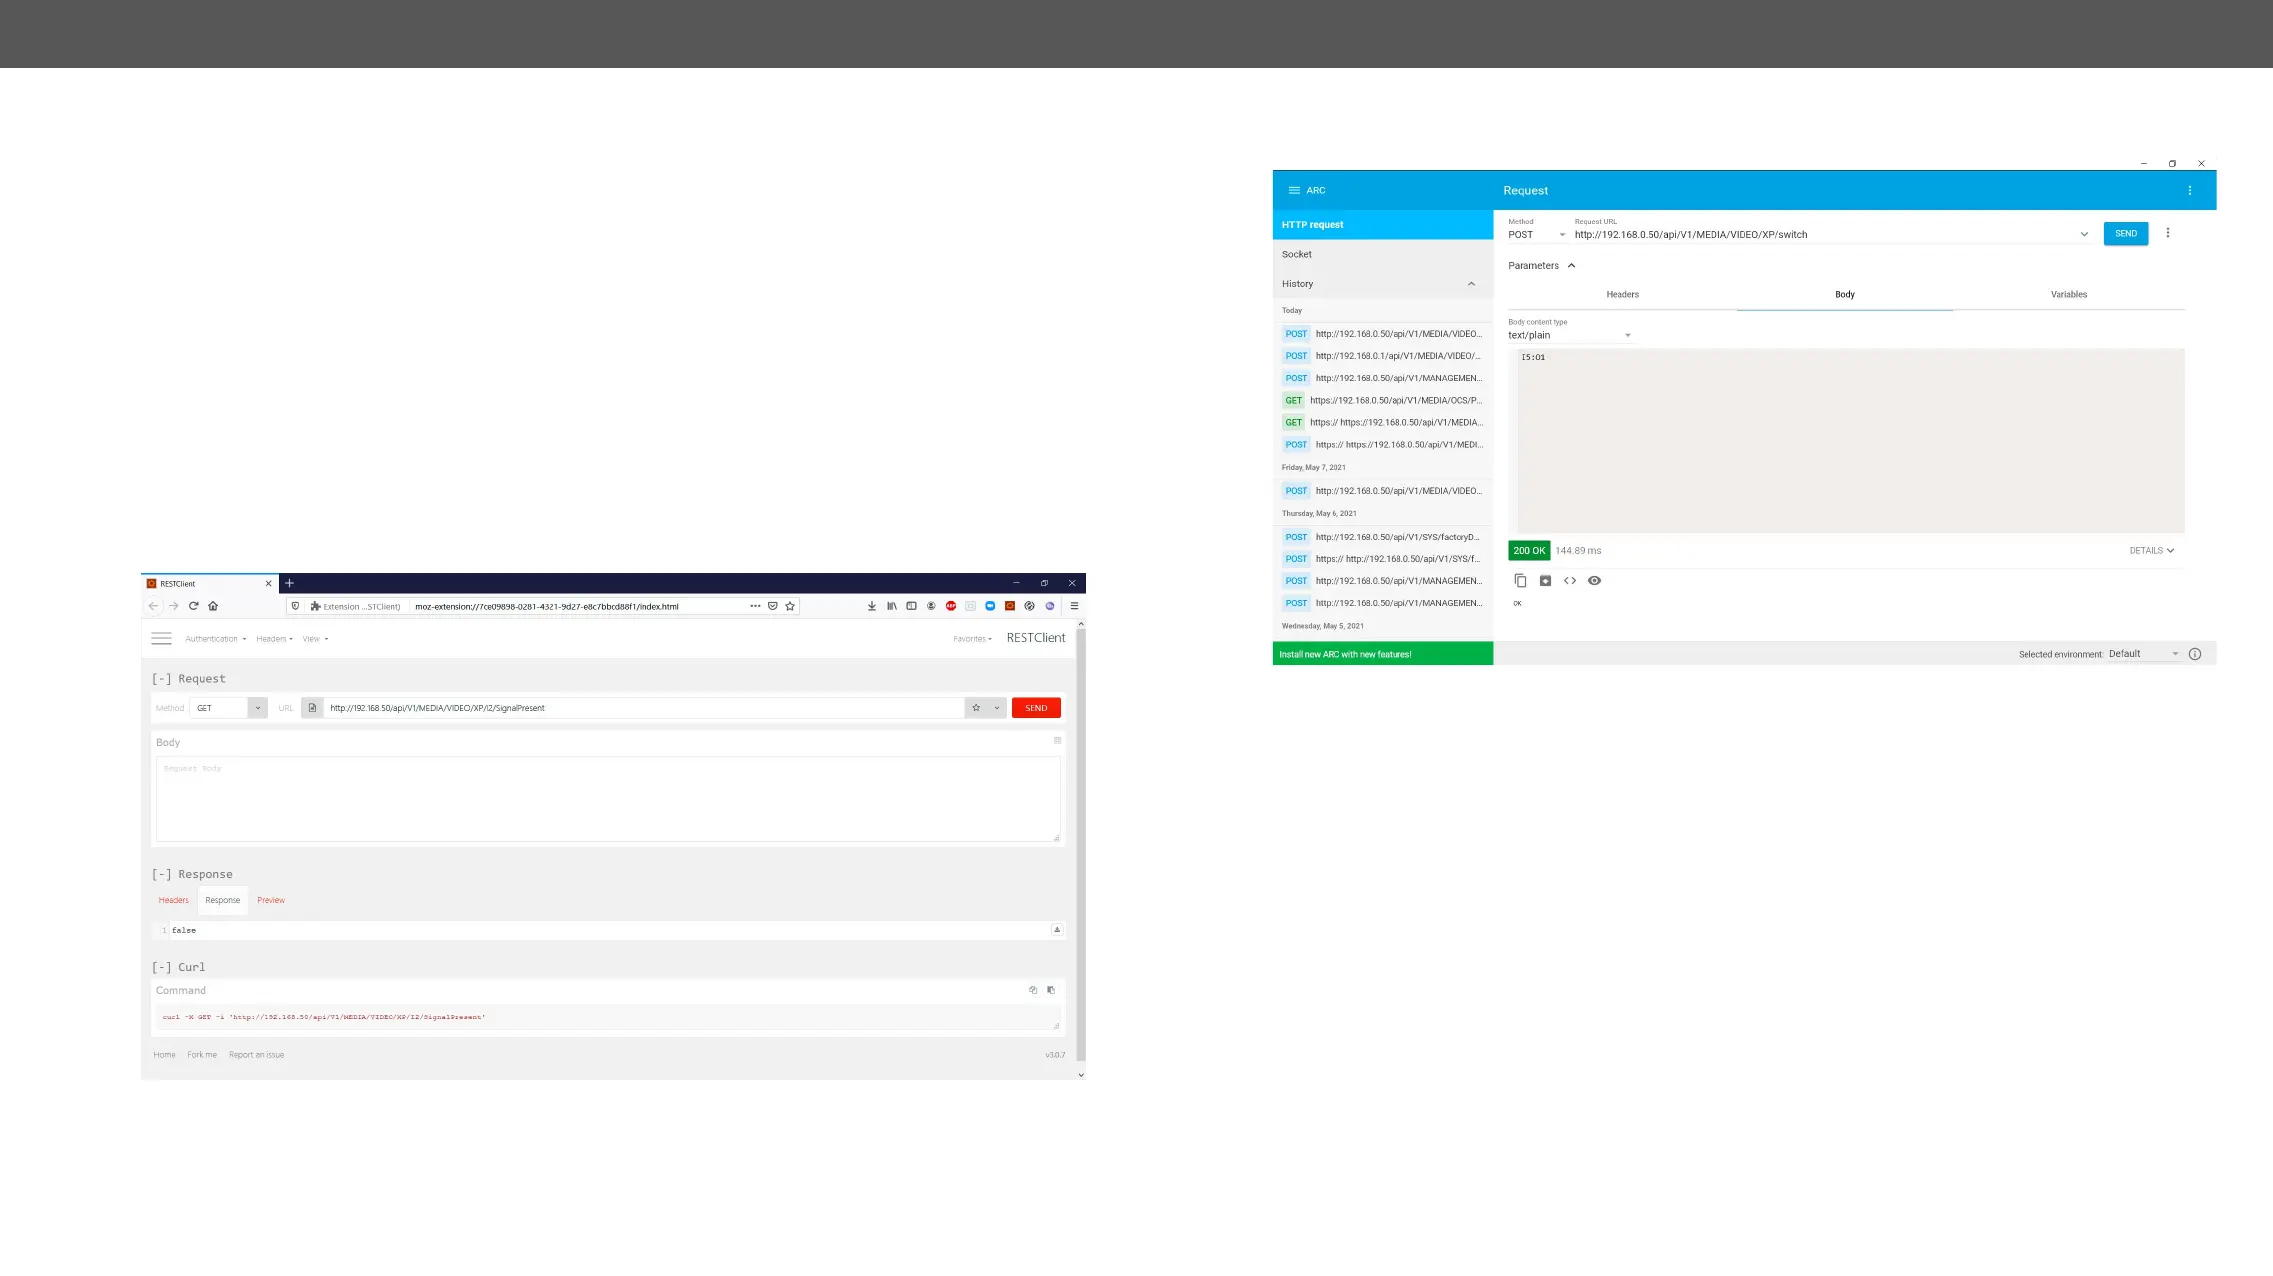Click the Save to Pocket icon
This screenshot has width=2273, height=1276.
point(773,606)
